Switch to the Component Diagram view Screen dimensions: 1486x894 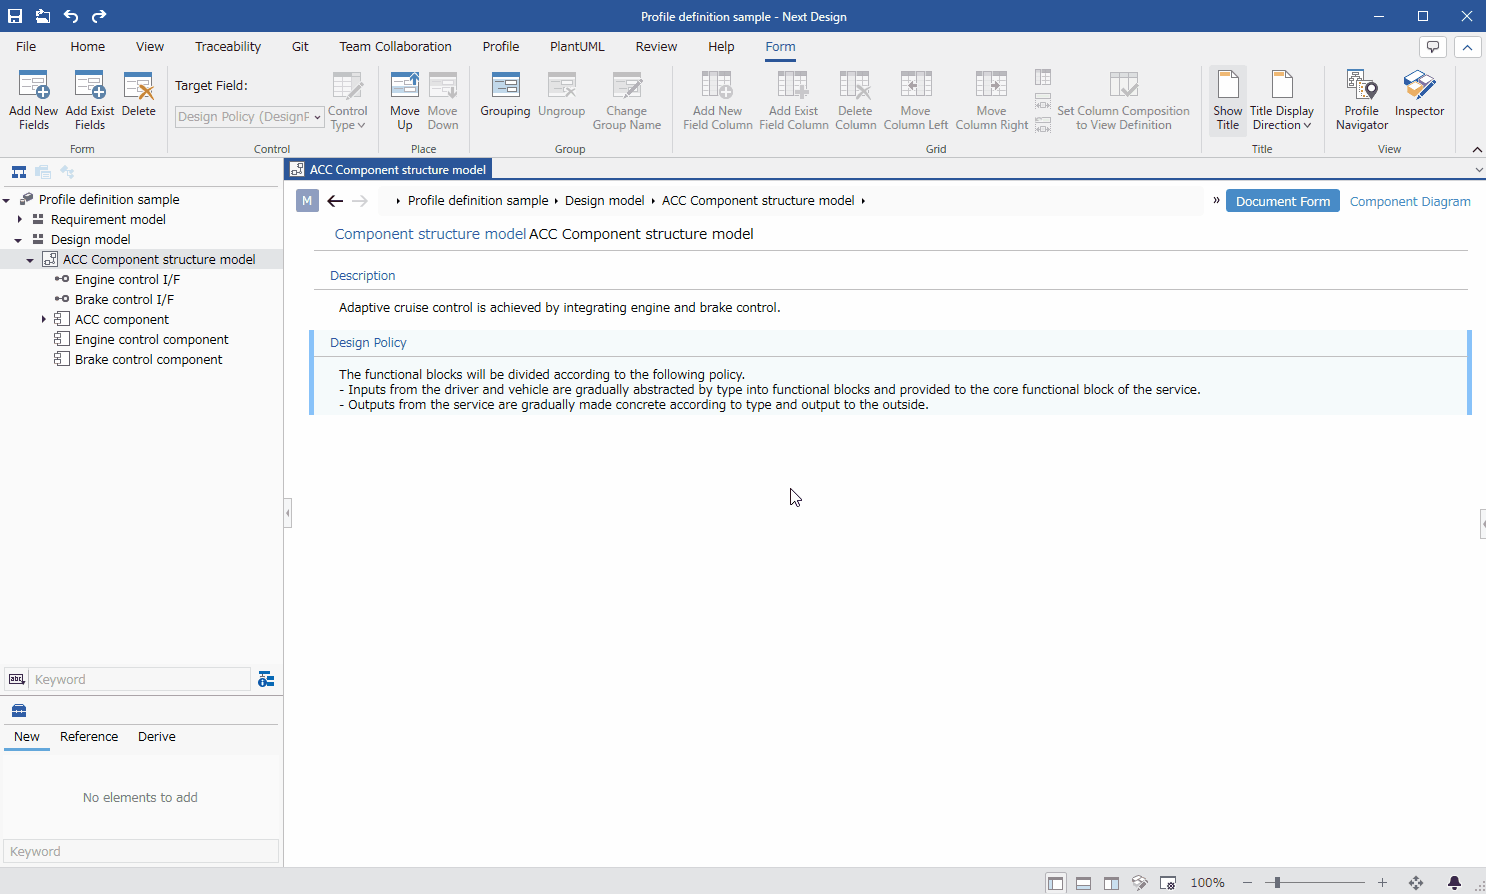pyautogui.click(x=1410, y=201)
